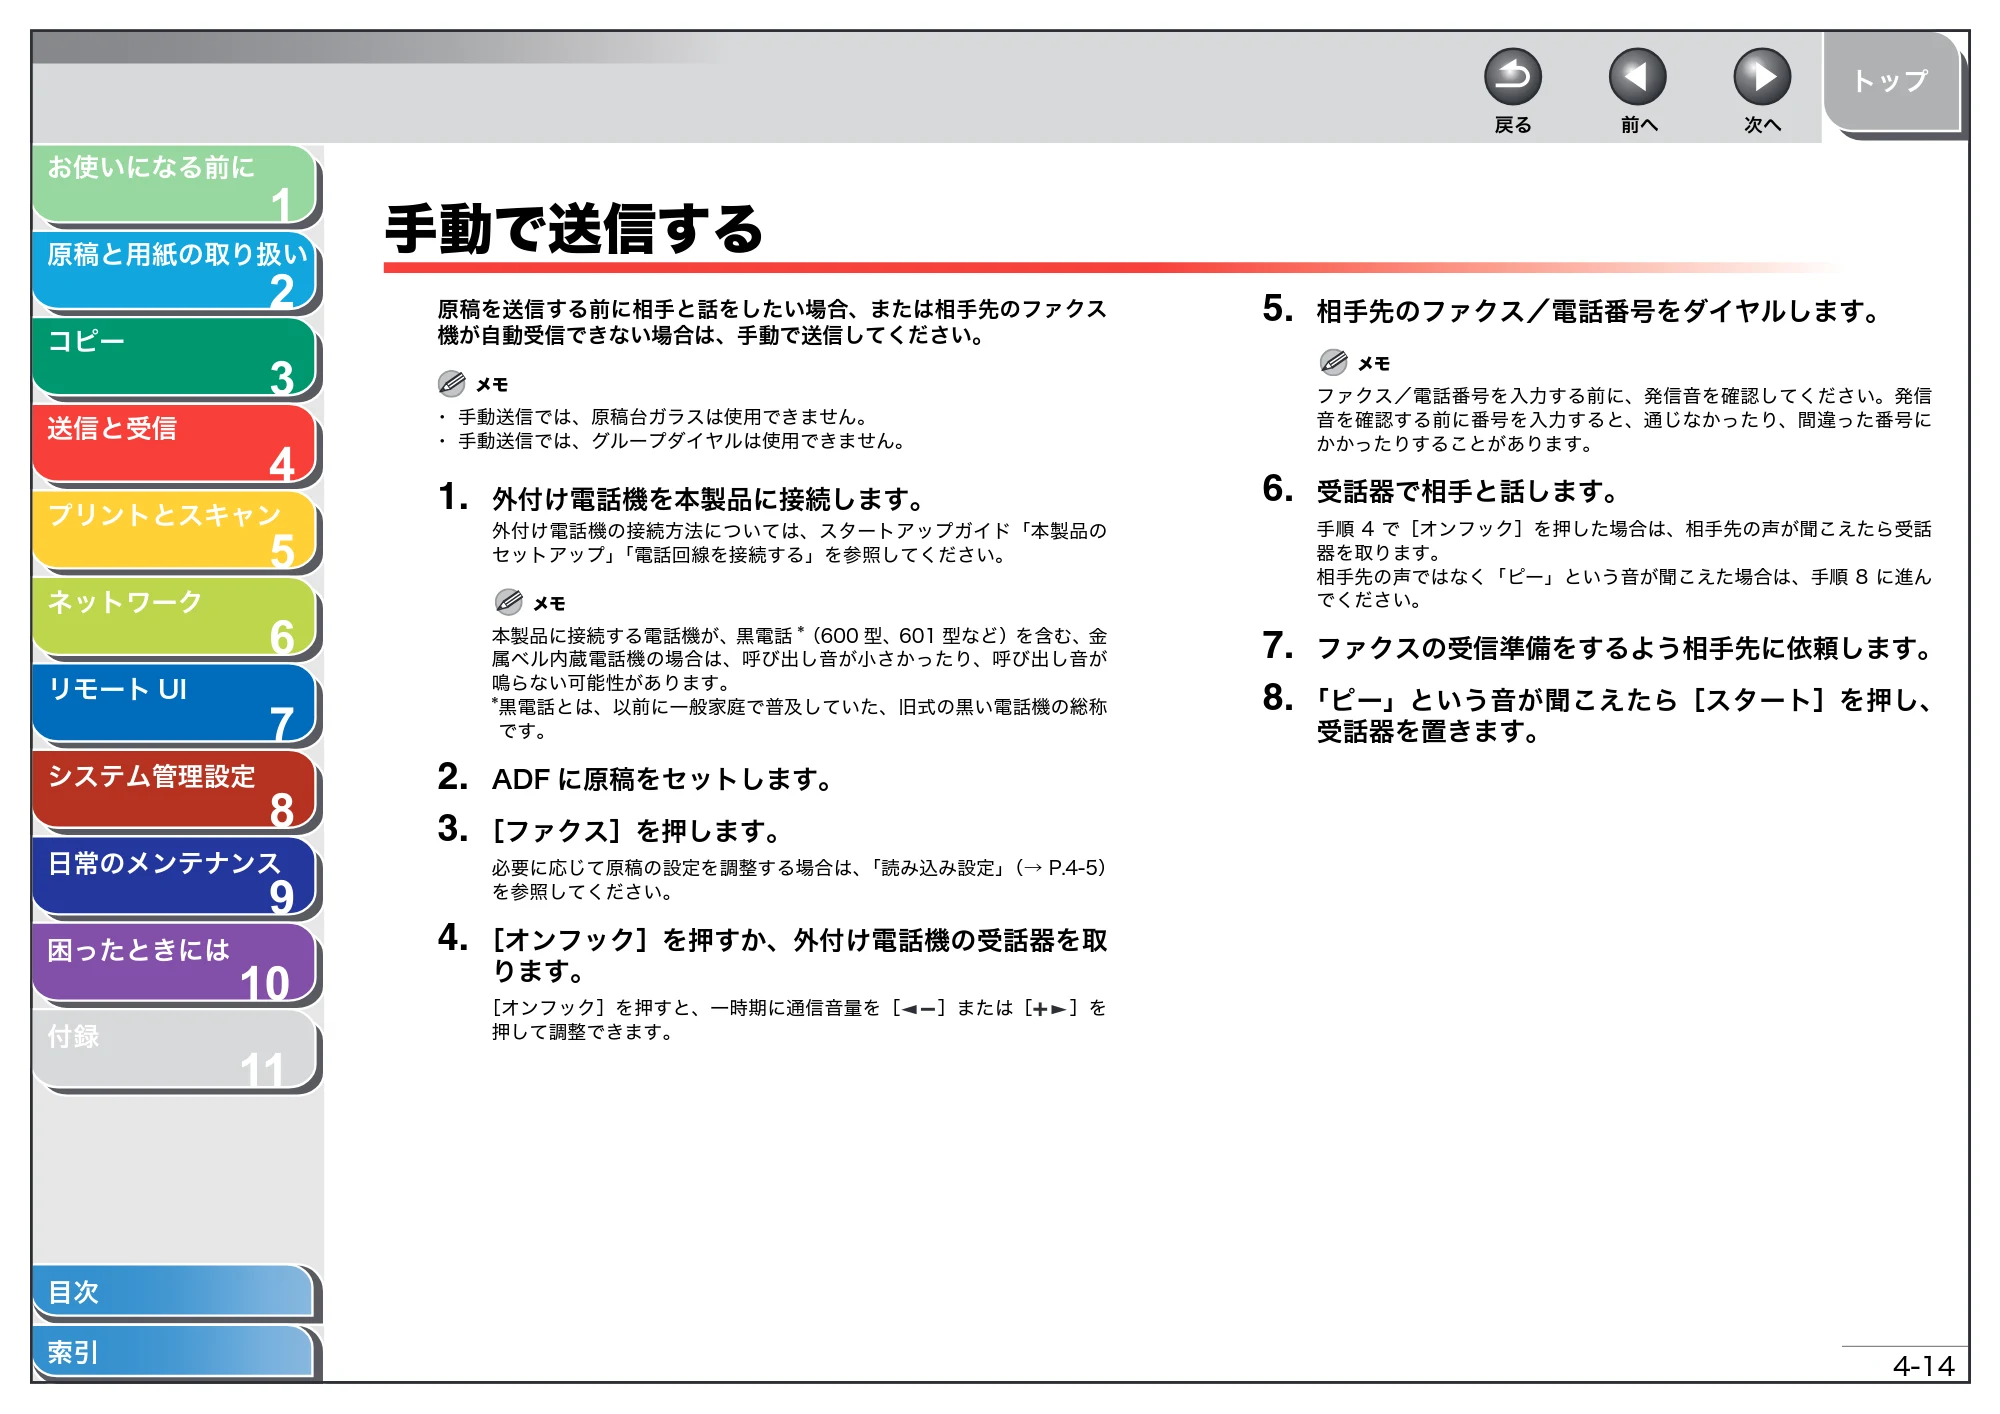The width and height of the screenshot is (2000, 1414).
Task: Click step 4 heading about [オンフック]
Action: 800,955
